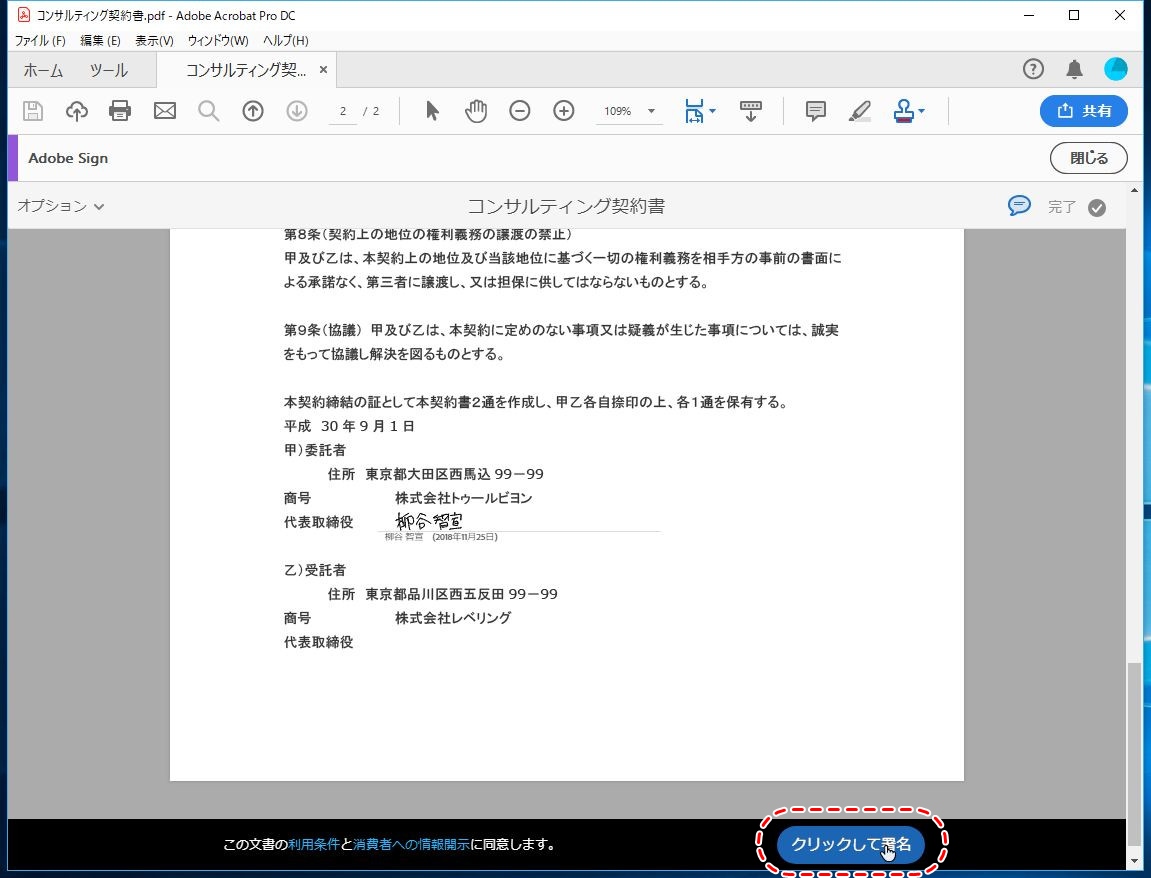
Task: Add a sticky note comment
Action: pyautogui.click(x=815, y=111)
